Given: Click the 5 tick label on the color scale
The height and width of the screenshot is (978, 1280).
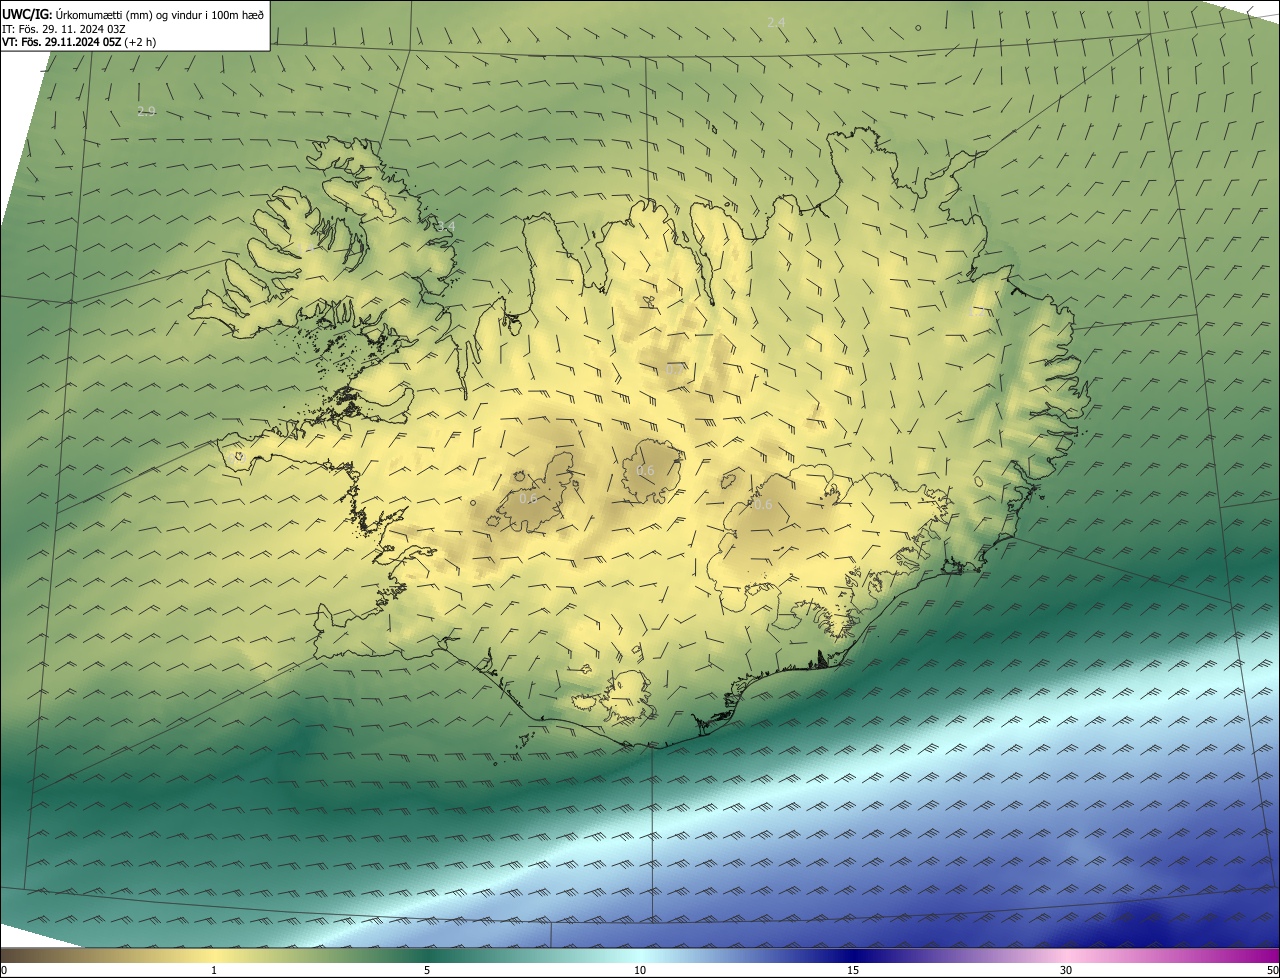Looking at the screenshot, I should click(427, 970).
